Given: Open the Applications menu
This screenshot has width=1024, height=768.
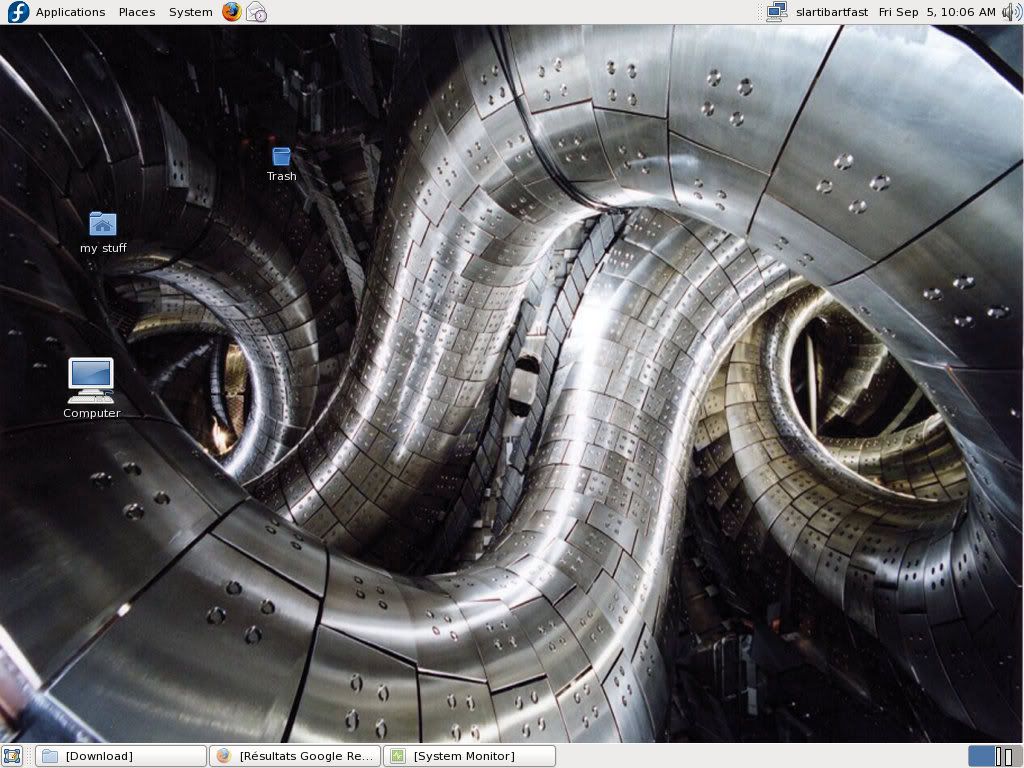Looking at the screenshot, I should tap(70, 12).
